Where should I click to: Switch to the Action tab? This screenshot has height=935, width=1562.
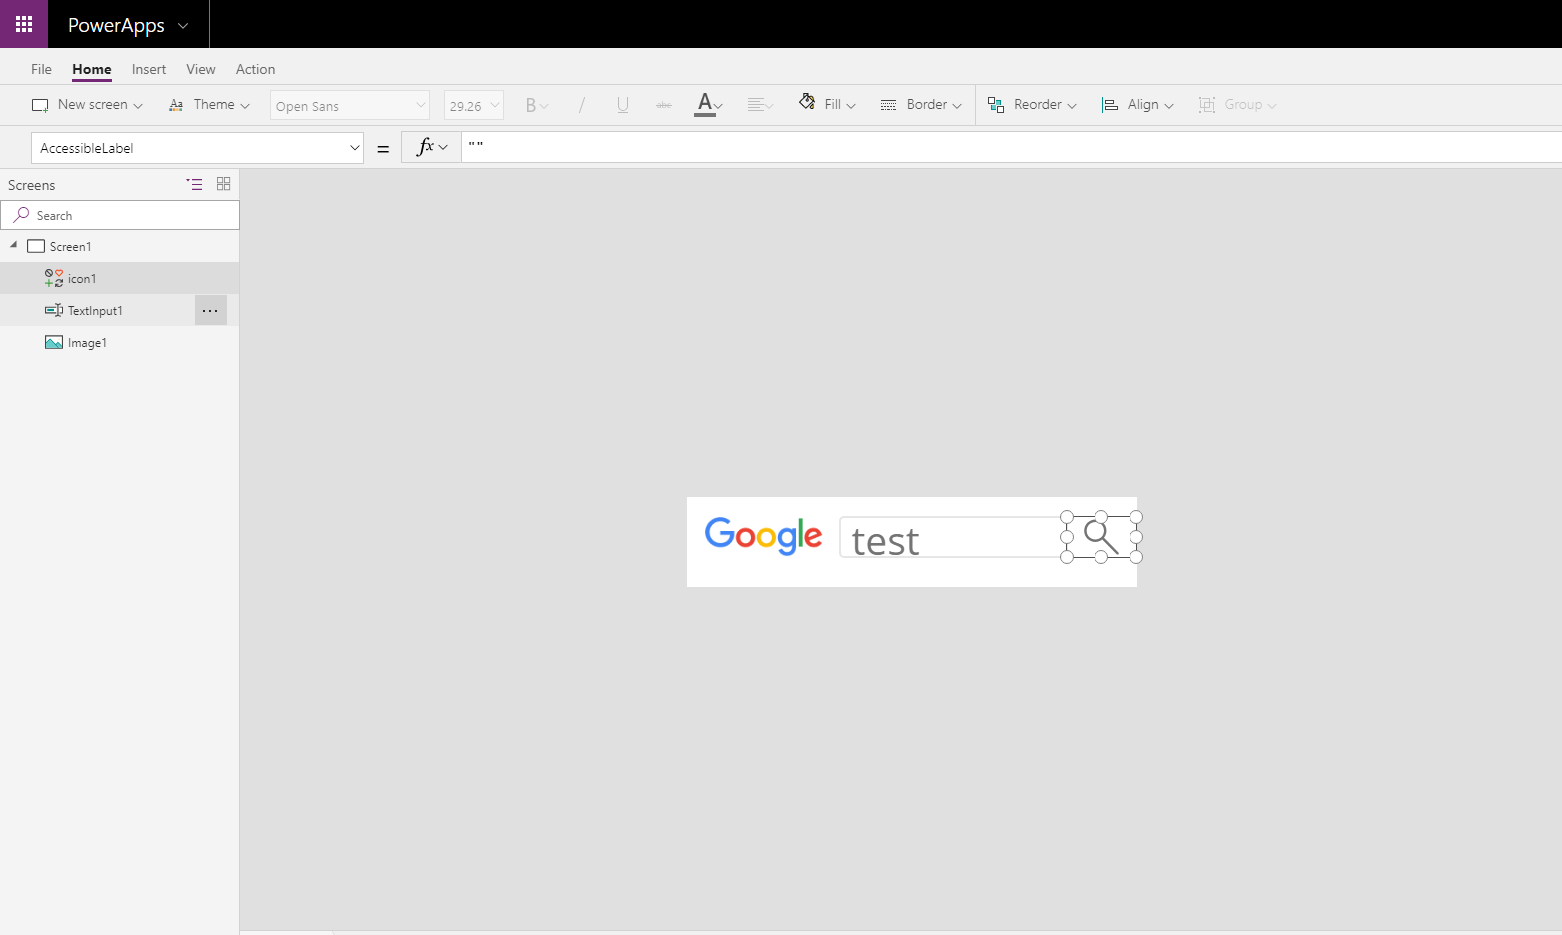255,69
